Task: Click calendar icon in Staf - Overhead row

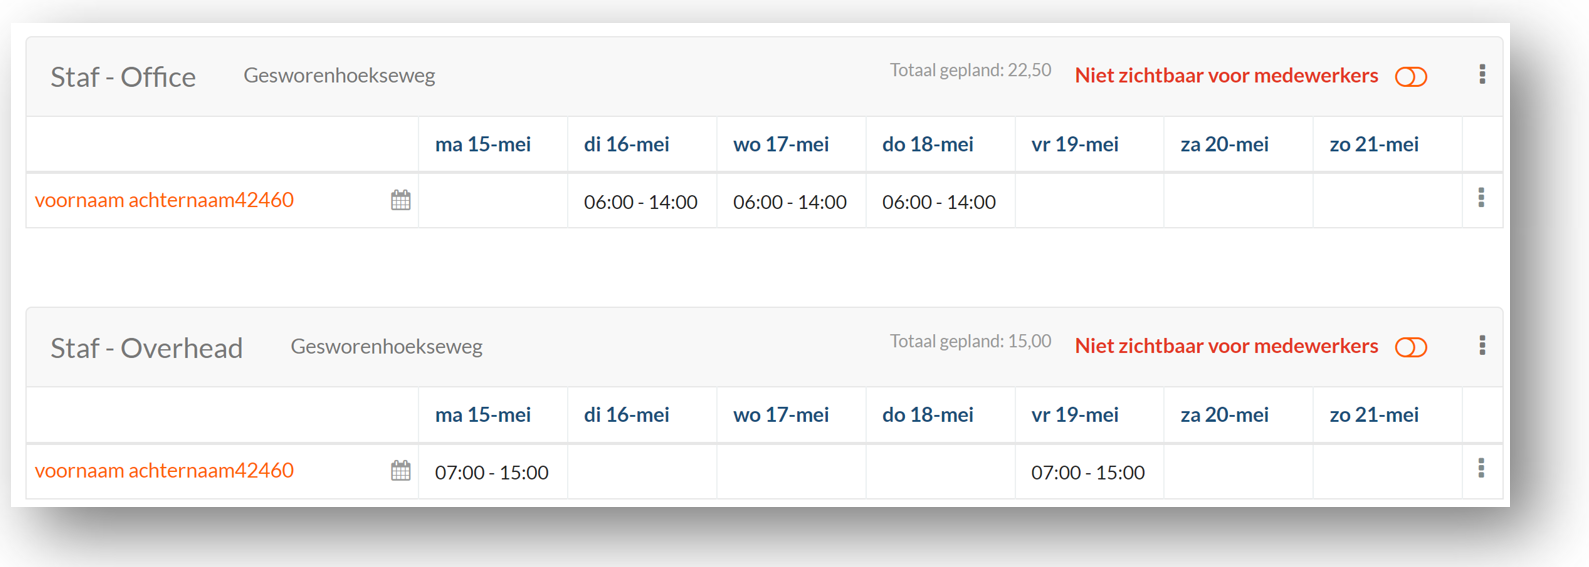Action: click(400, 471)
